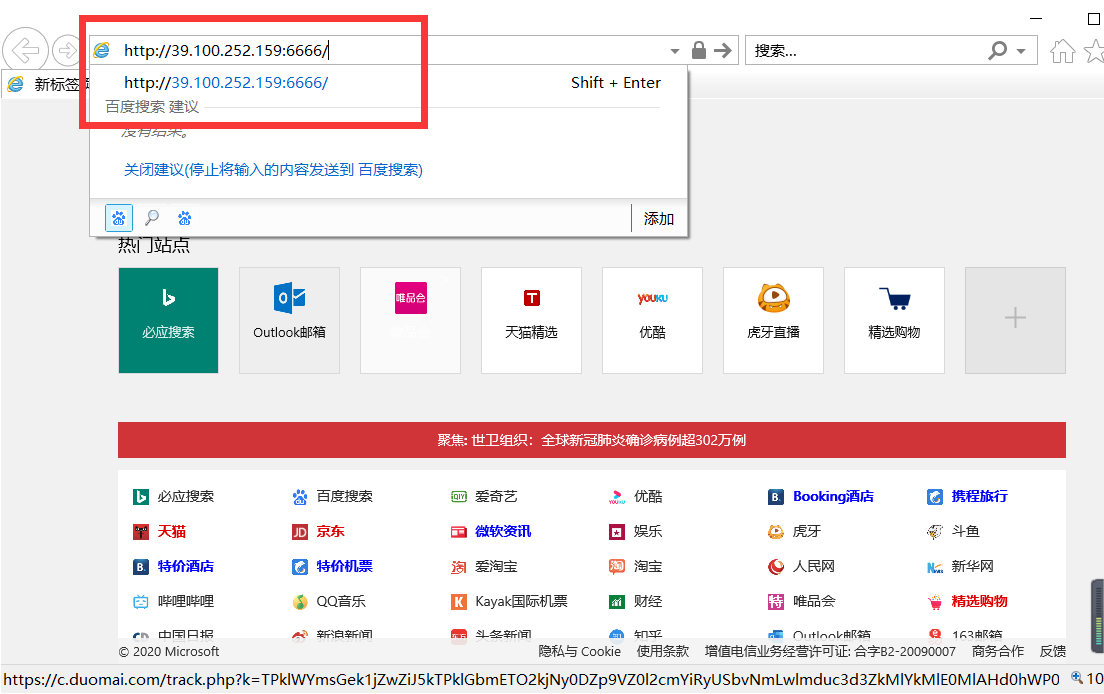1104x694 pixels.
Task: Click the 天猫 icon beside its link
Action: (141, 532)
